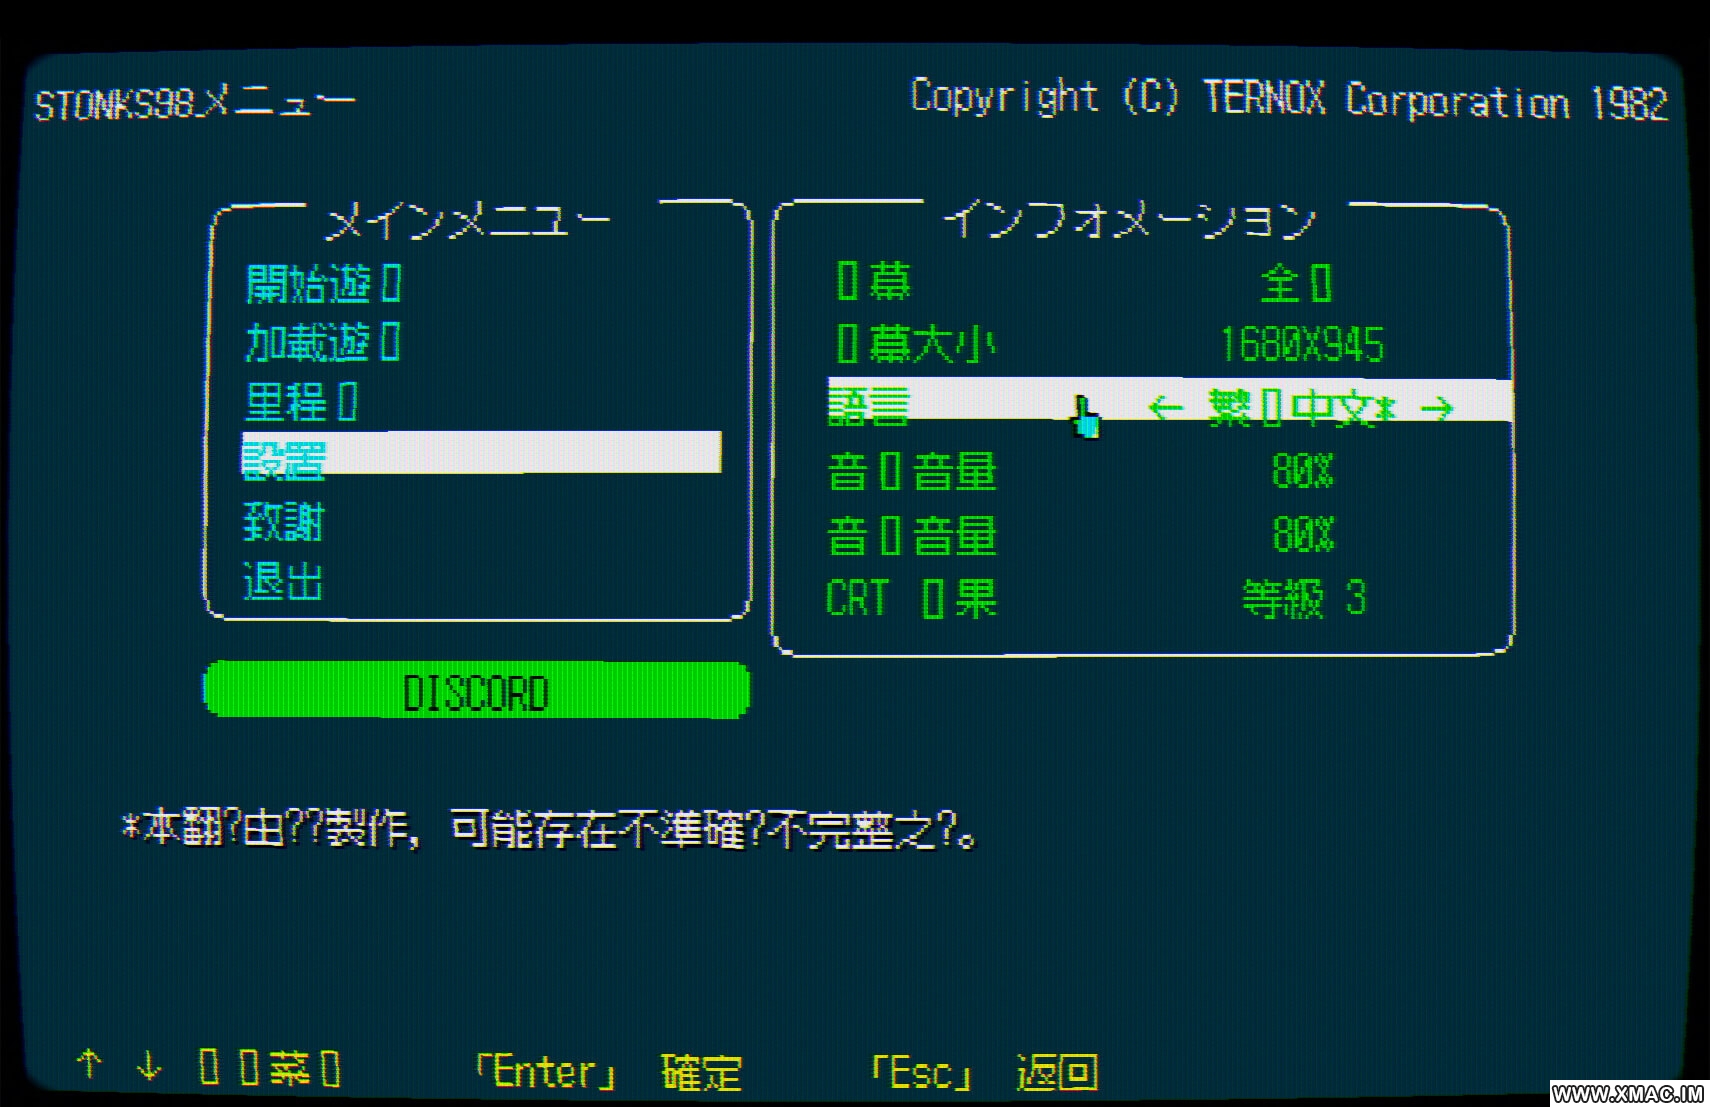
Task: Click the right arrow beside 繁體中文
Action: coord(1437,407)
